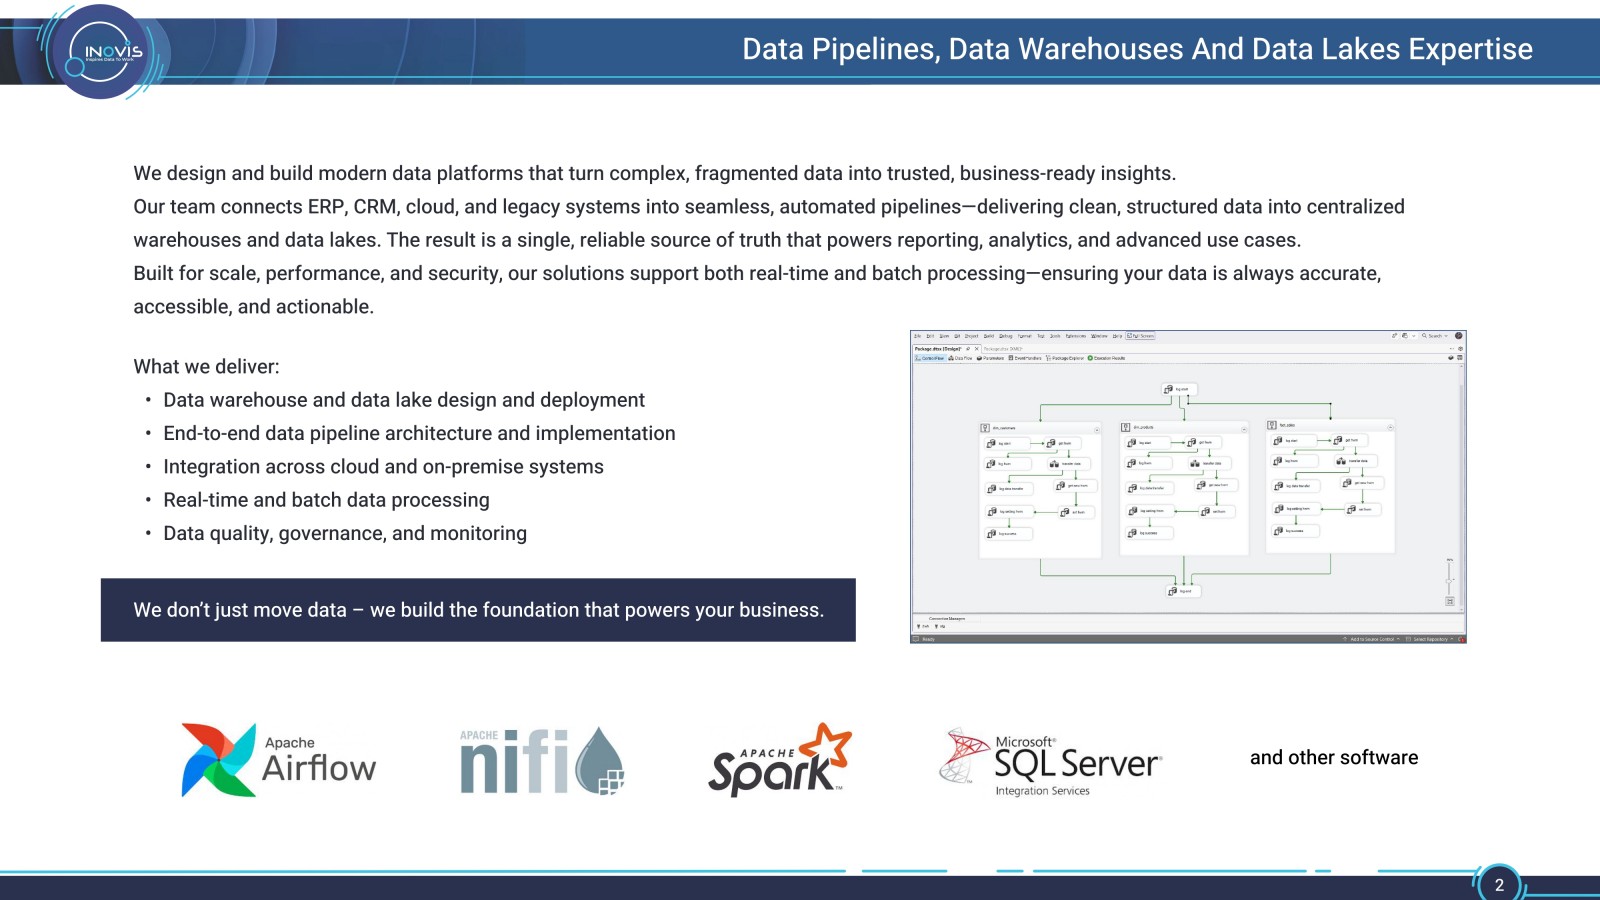Image resolution: width=1600 pixels, height=900 pixels.
Task: Collapse the dim_customers container
Action: pyautogui.click(x=1097, y=430)
